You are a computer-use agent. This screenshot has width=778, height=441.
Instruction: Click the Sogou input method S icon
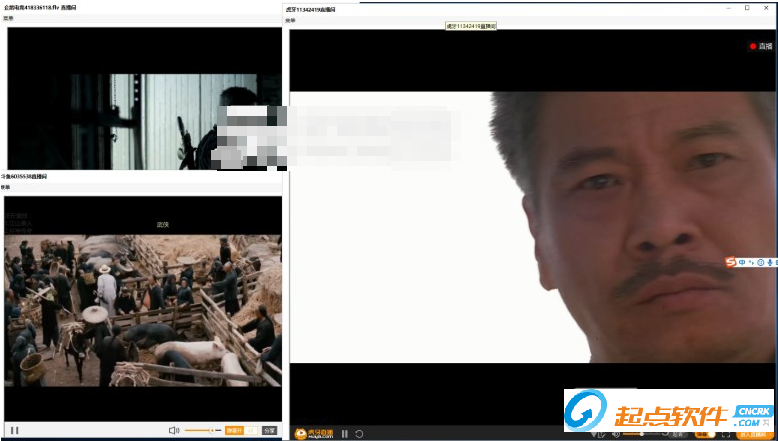click(x=730, y=262)
